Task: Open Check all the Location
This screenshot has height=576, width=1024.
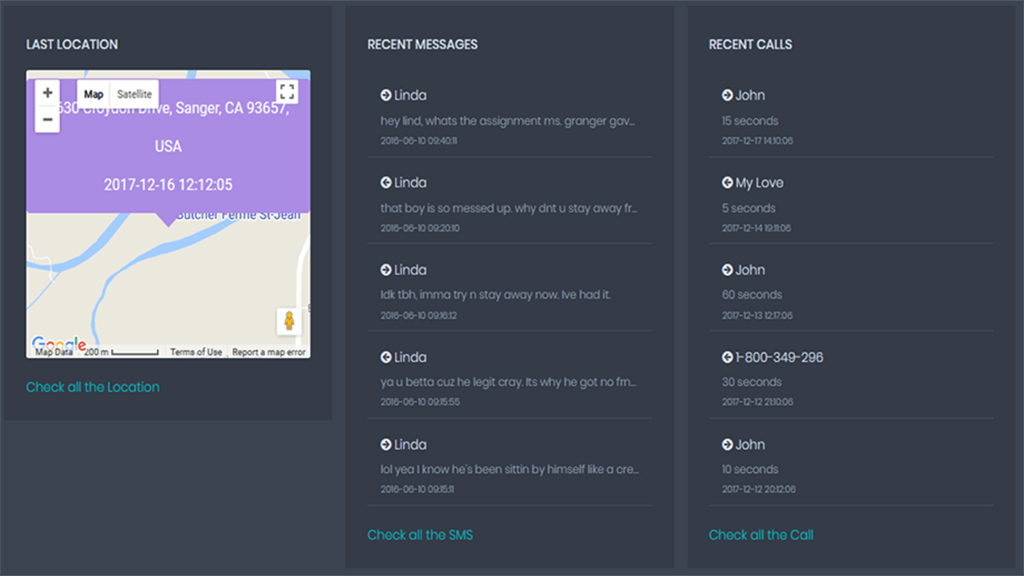Action: point(93,387)
